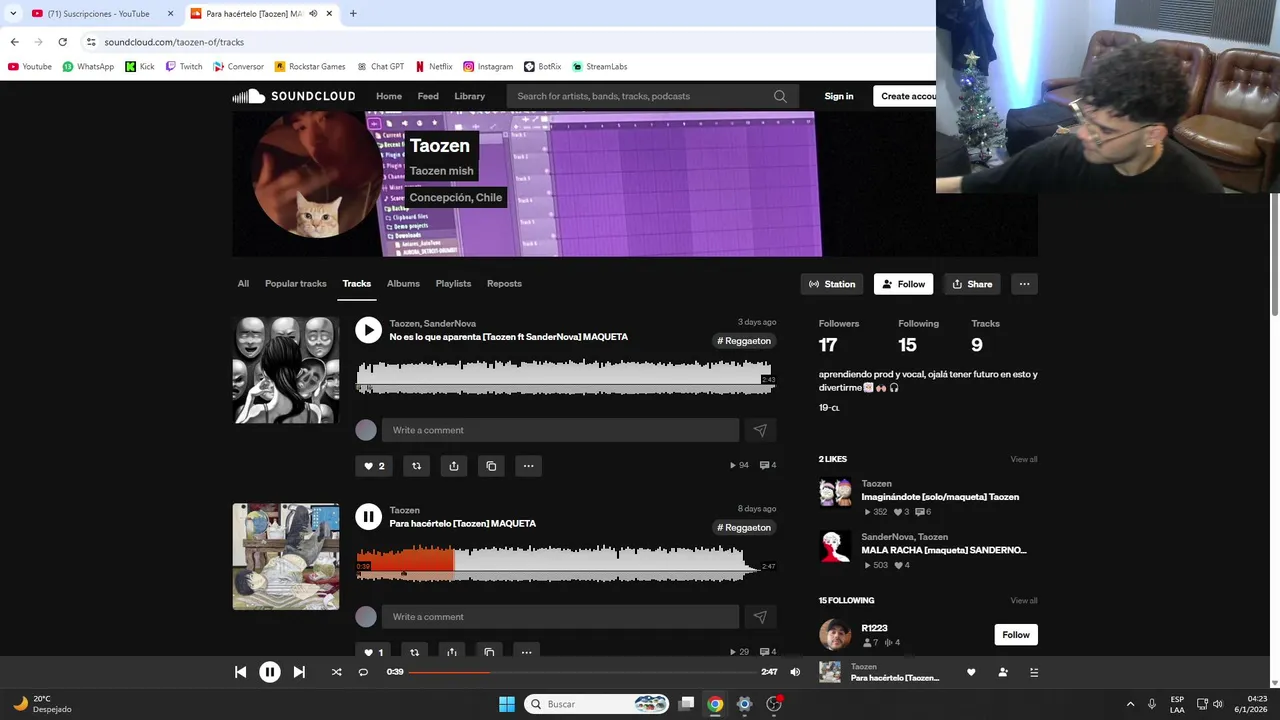
Task: Toggle shuffle in player bar
Action: tap(336, 672)
